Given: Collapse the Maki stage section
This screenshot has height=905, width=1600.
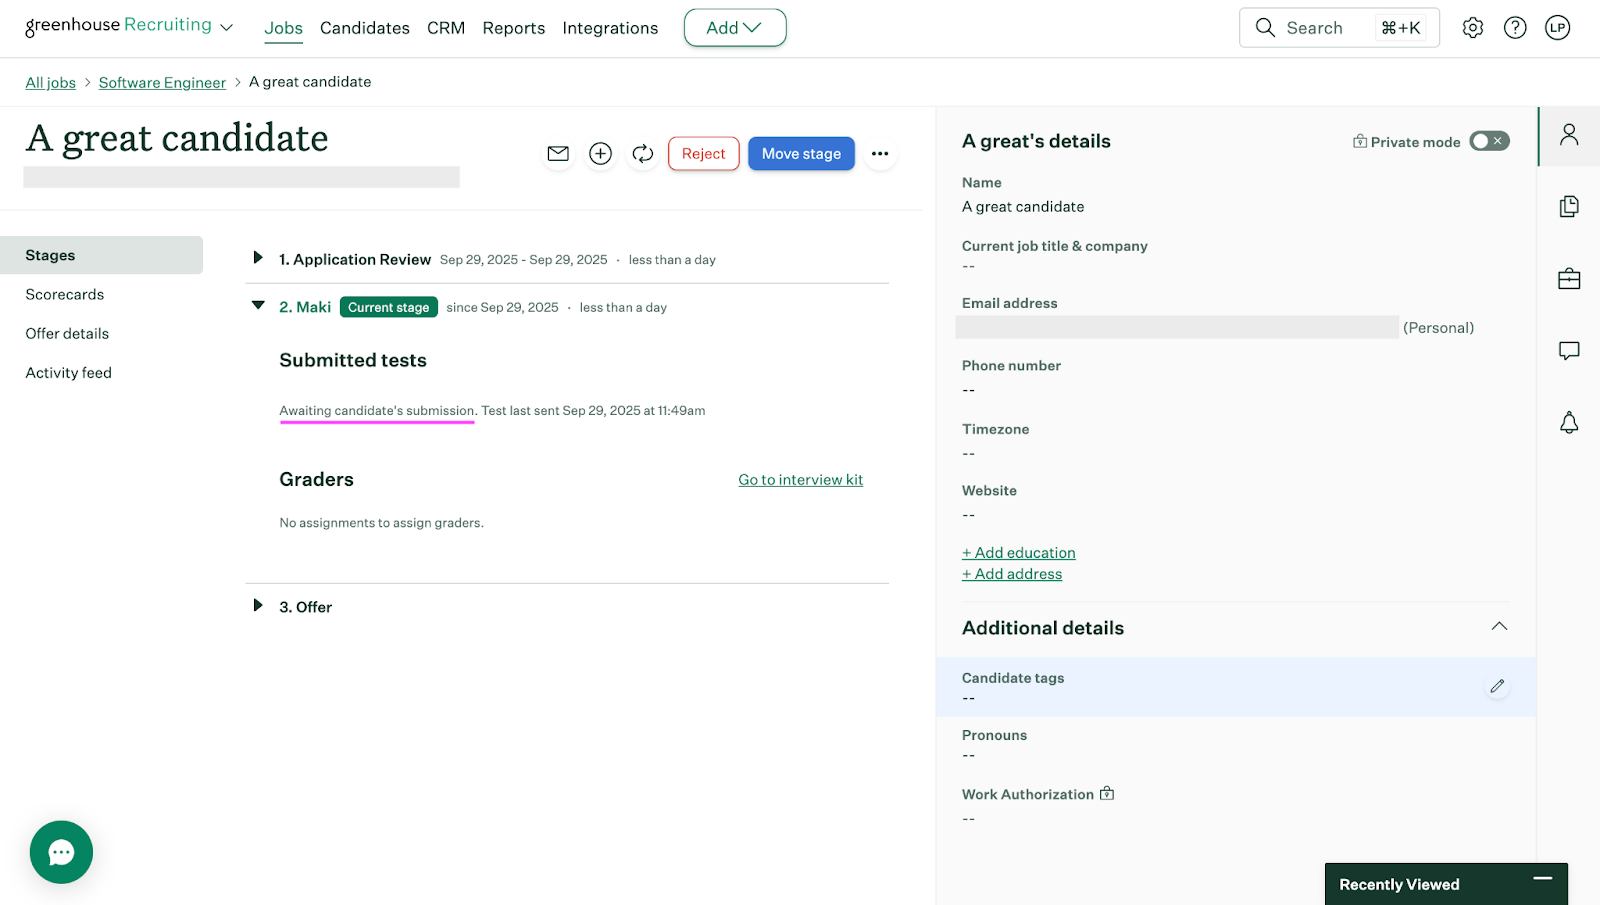Looking at the screenshot, I should [258, 306].
